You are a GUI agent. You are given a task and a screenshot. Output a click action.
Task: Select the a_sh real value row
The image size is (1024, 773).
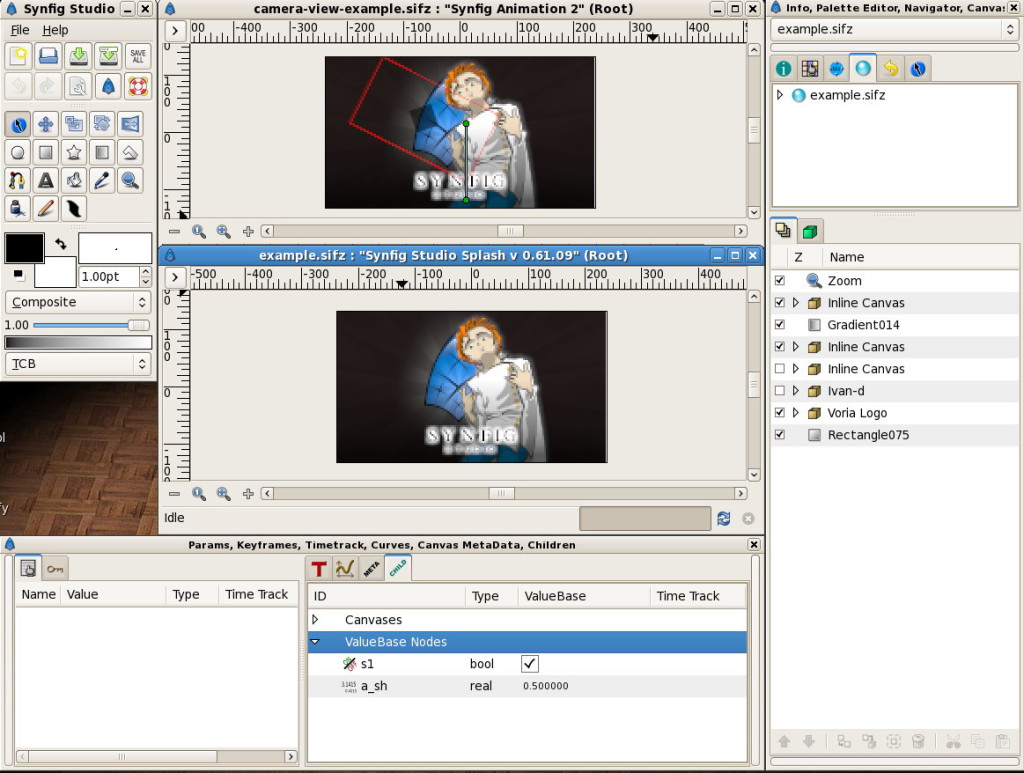click(527, 686)
